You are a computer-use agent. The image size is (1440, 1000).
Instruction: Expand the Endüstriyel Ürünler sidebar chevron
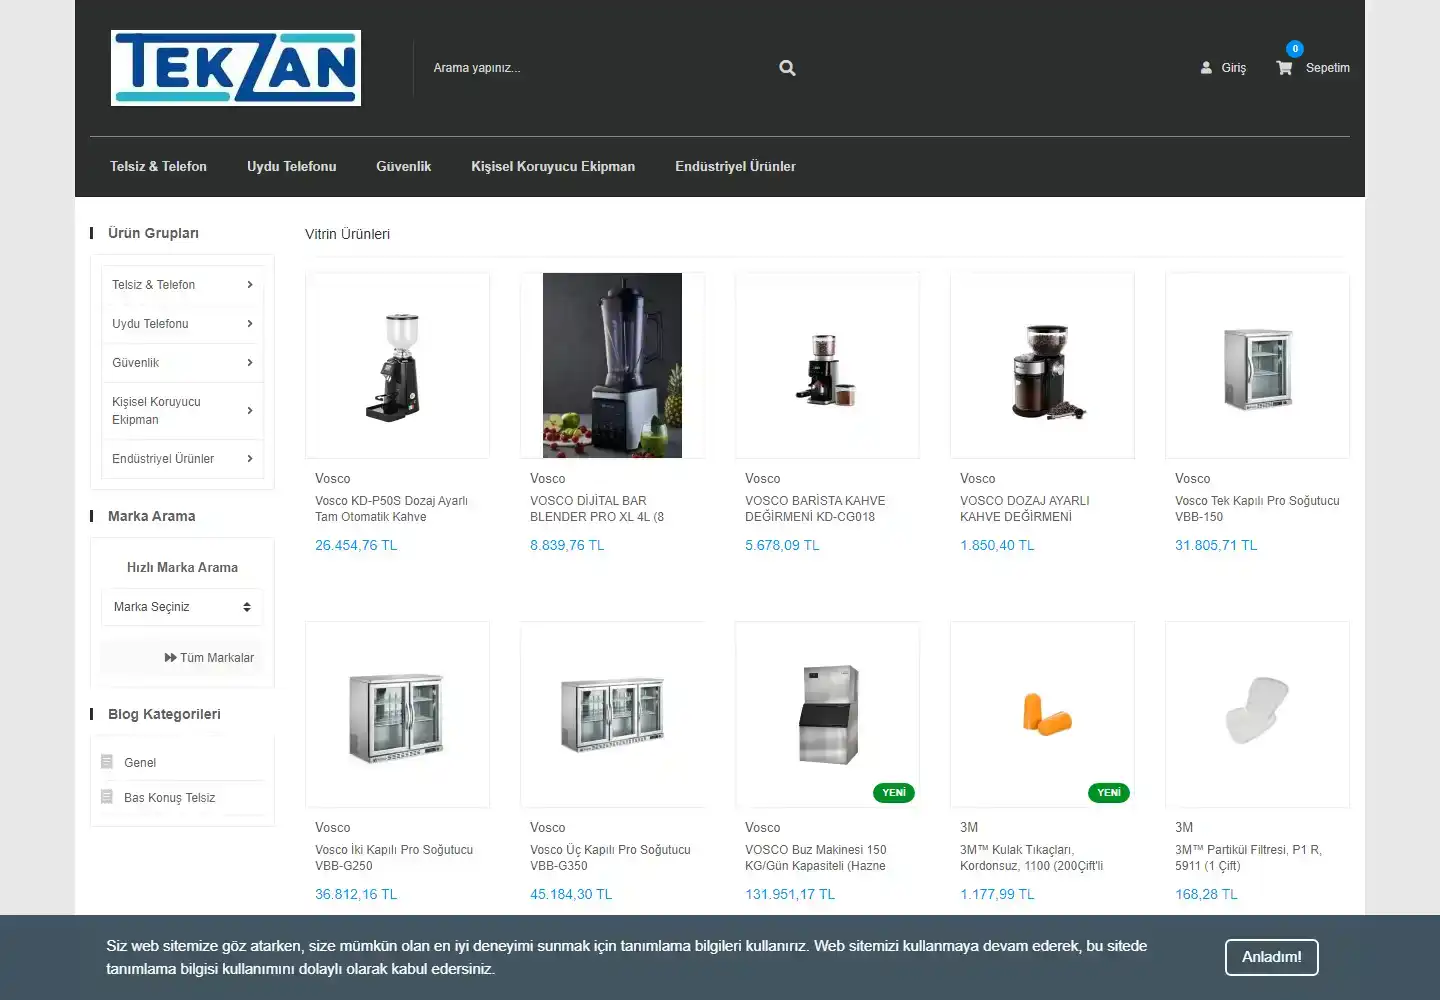point(250,459)
